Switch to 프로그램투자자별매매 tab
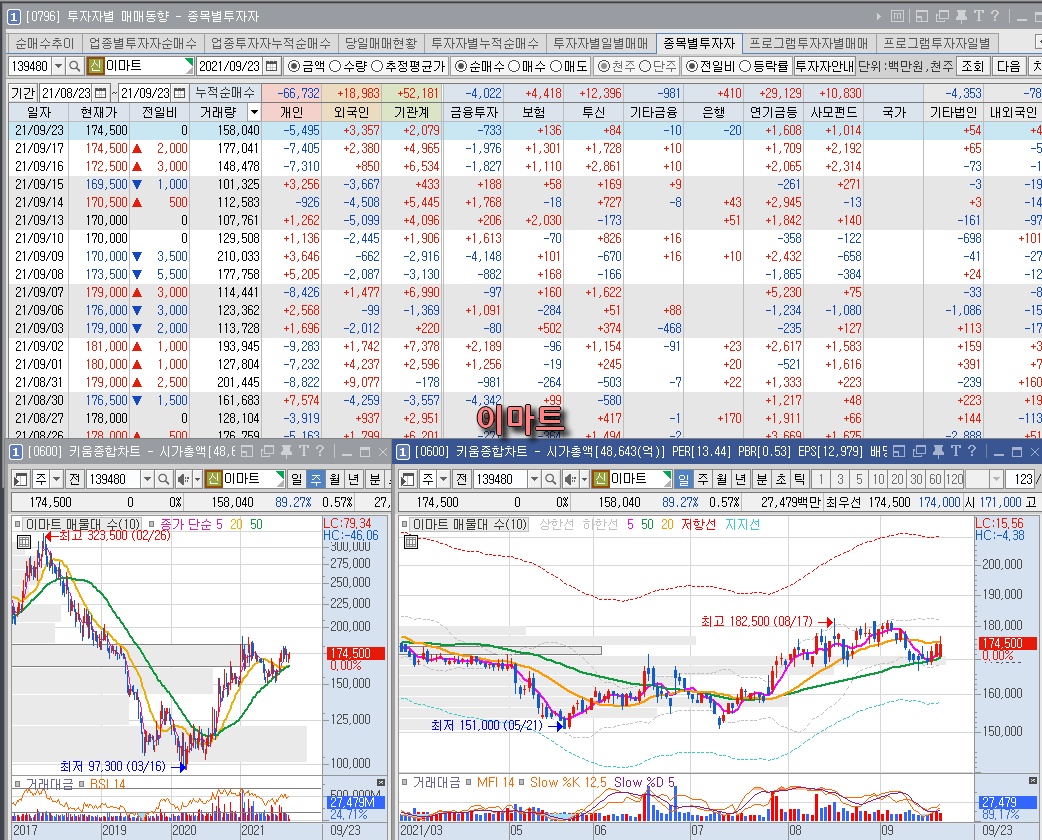The image size is (1042, 840). [x=809, y=43]
